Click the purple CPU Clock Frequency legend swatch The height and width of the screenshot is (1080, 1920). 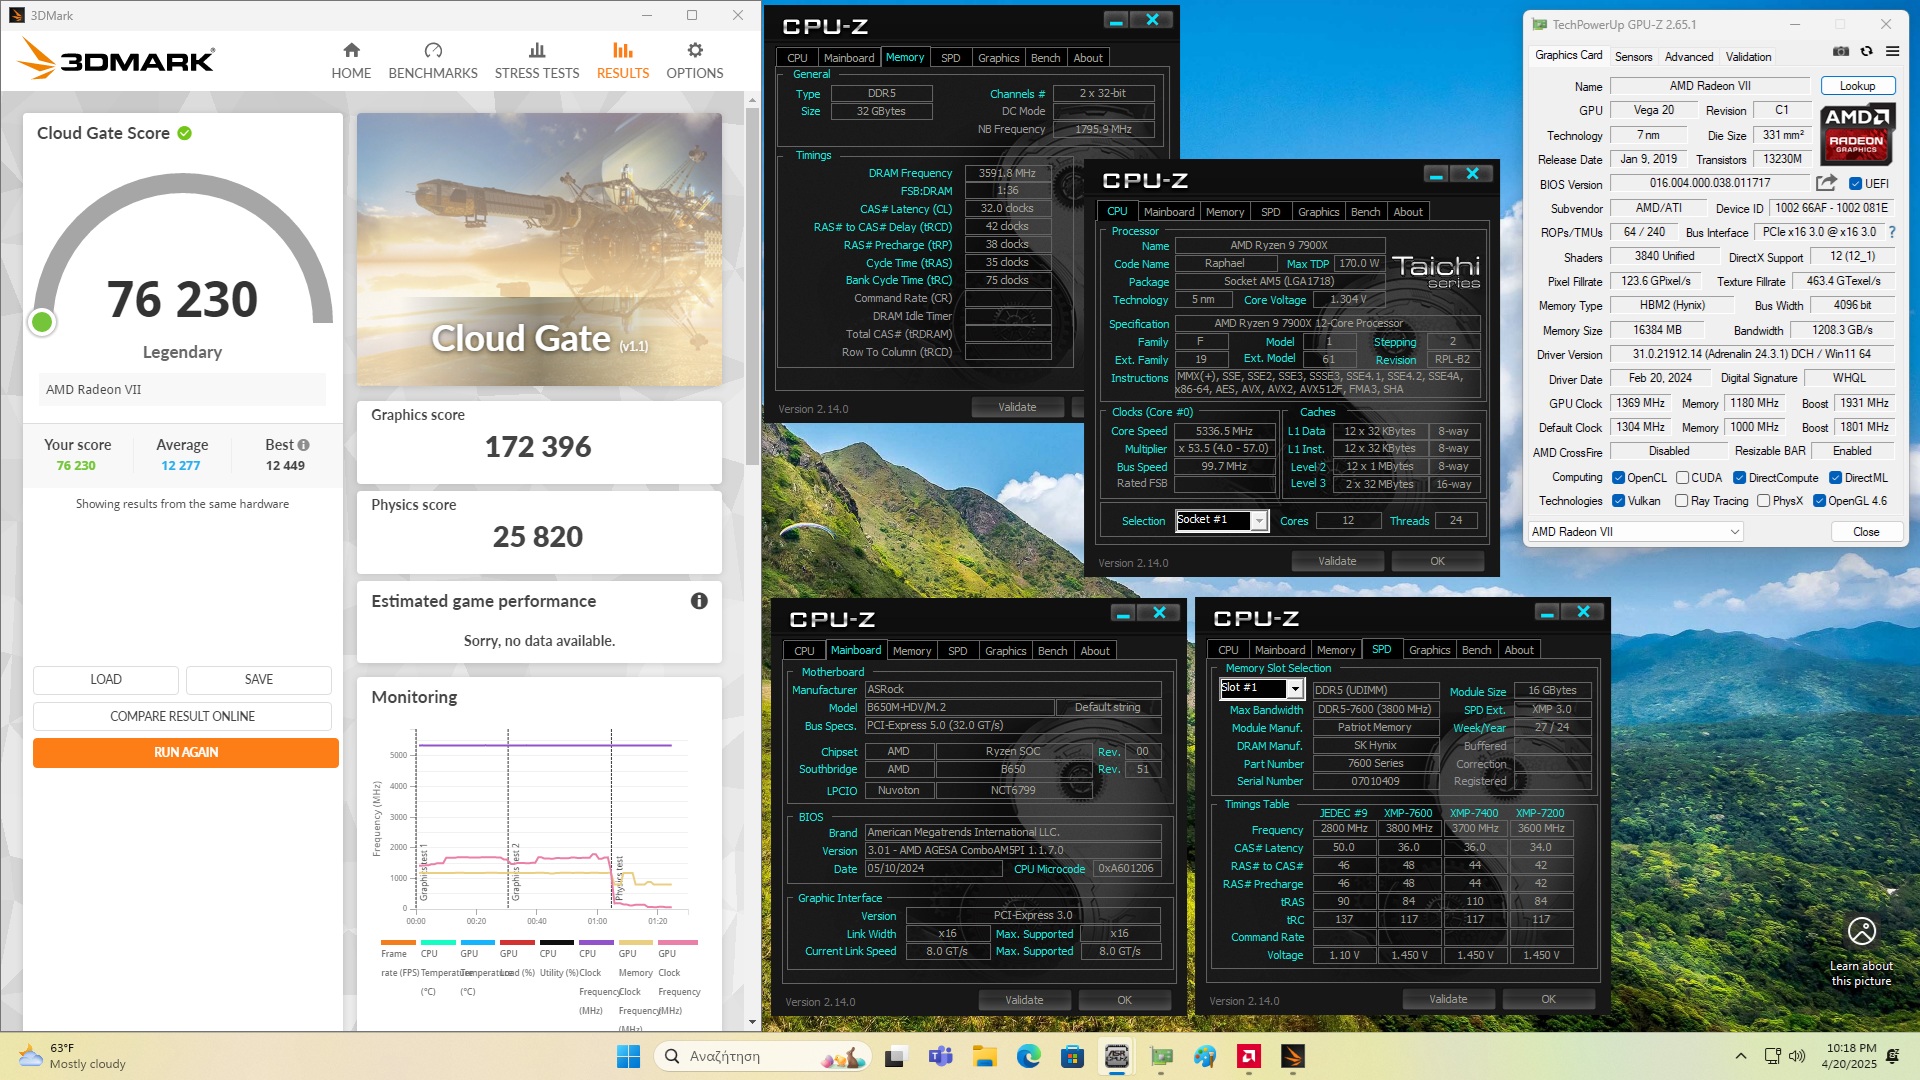tap(596, 942)
